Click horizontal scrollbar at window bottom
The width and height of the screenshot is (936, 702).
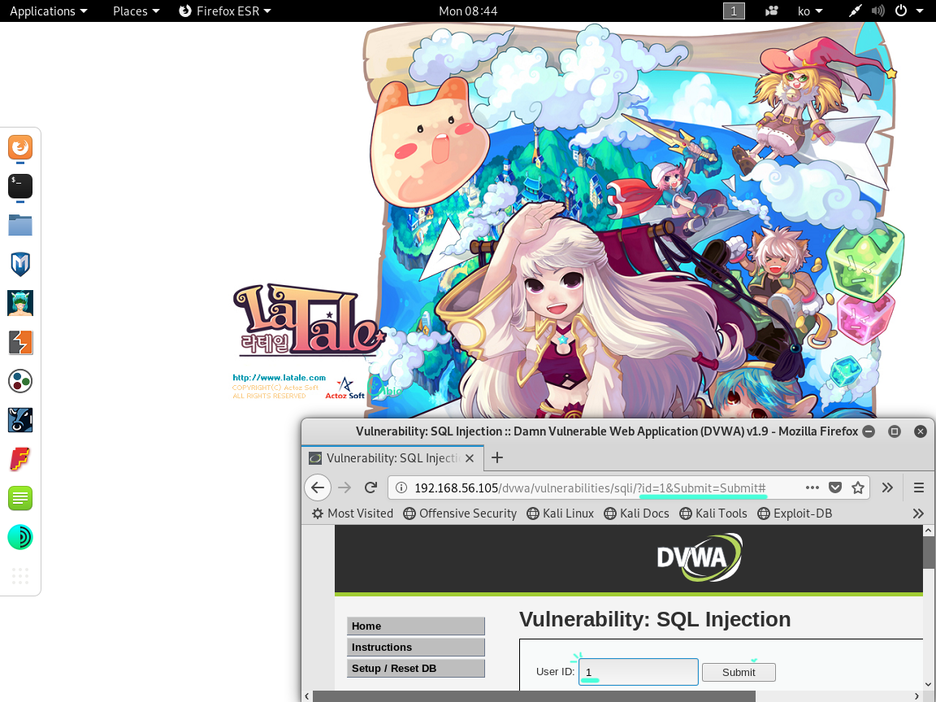point(534,696)
